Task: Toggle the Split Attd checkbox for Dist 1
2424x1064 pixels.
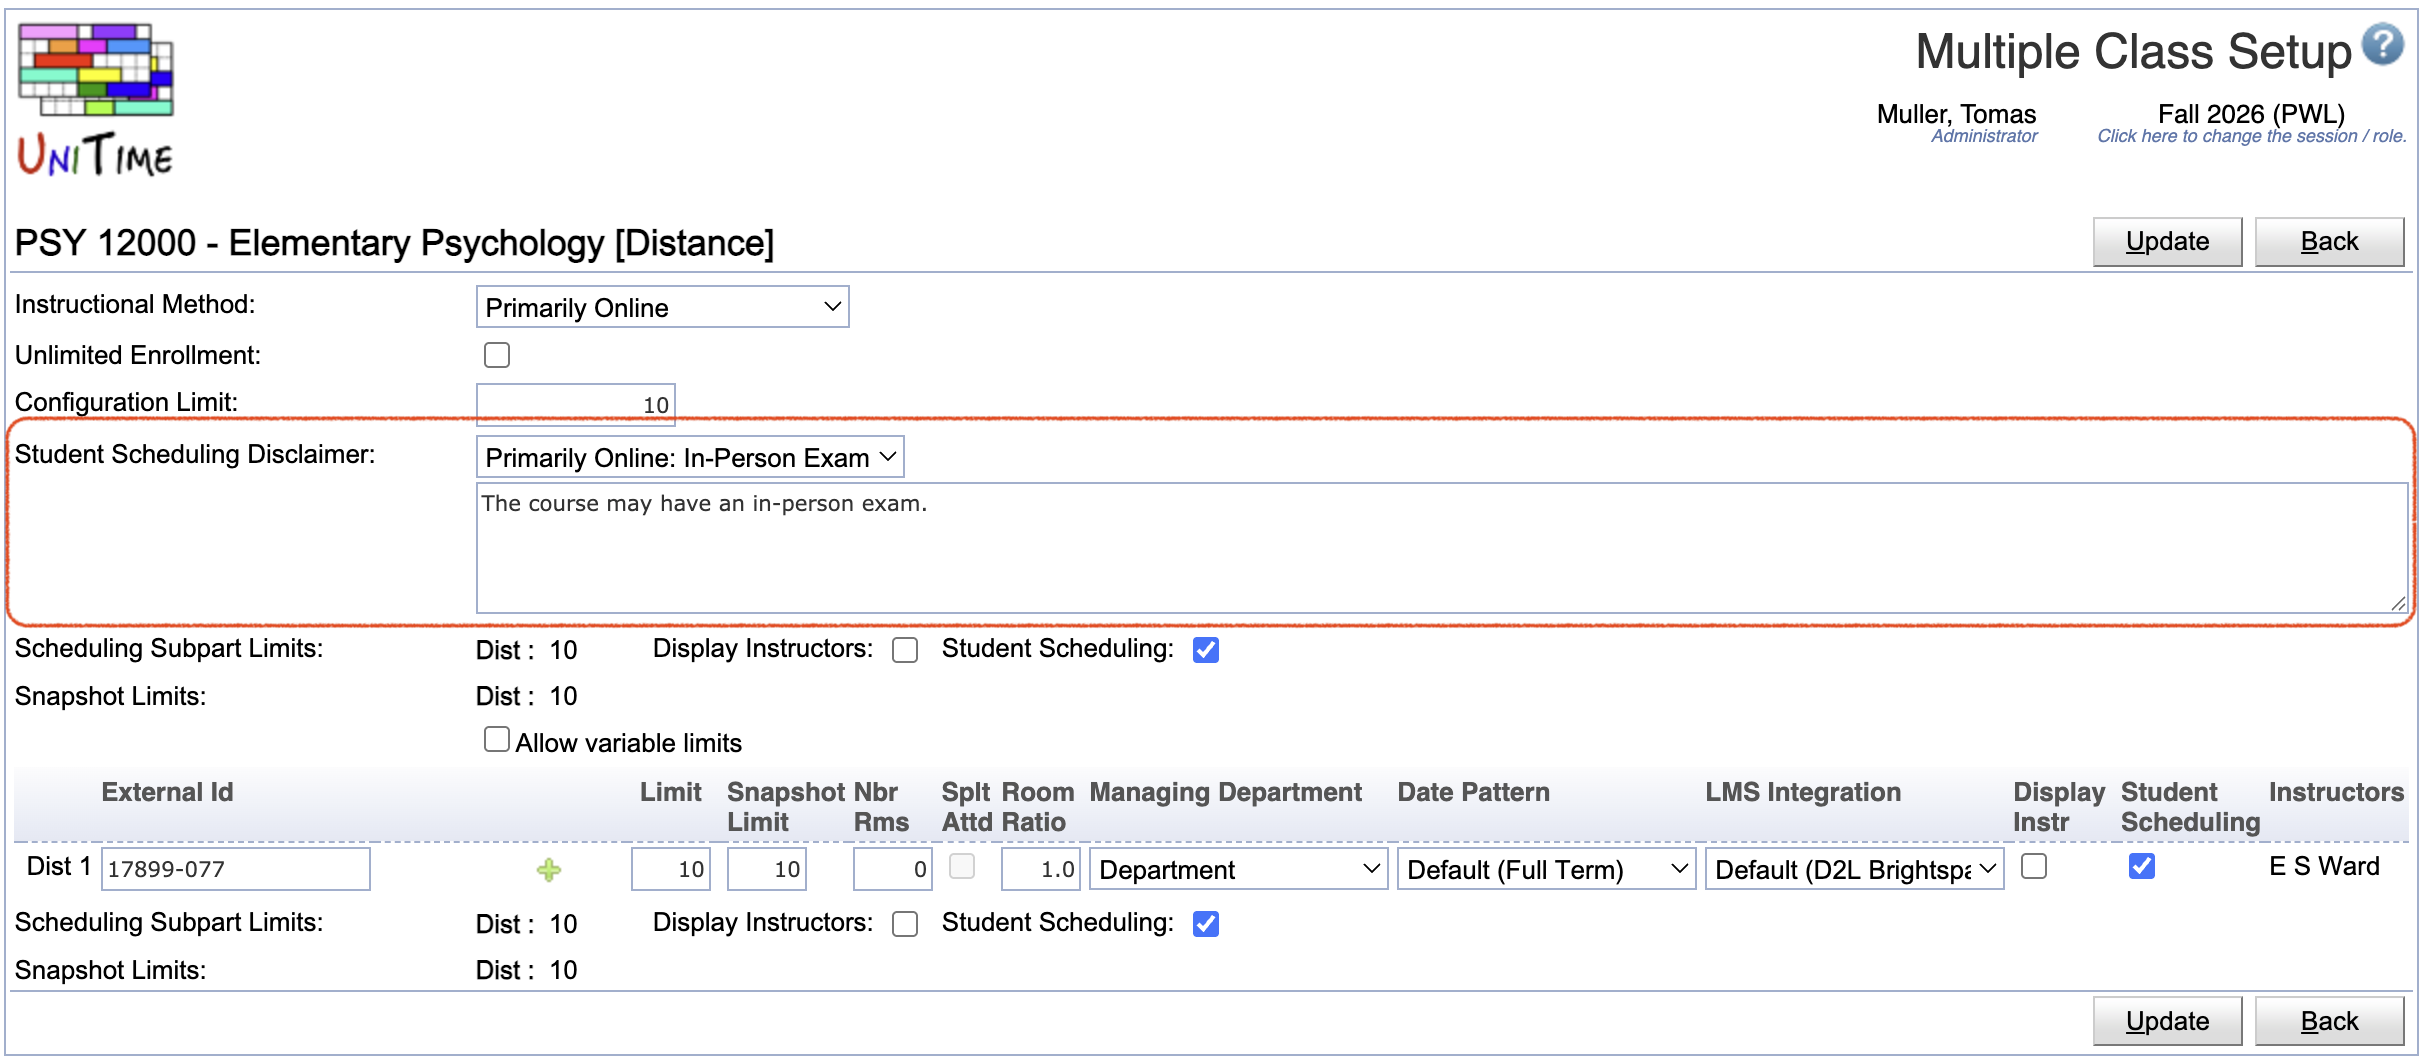Action: [x=962, y=867]
